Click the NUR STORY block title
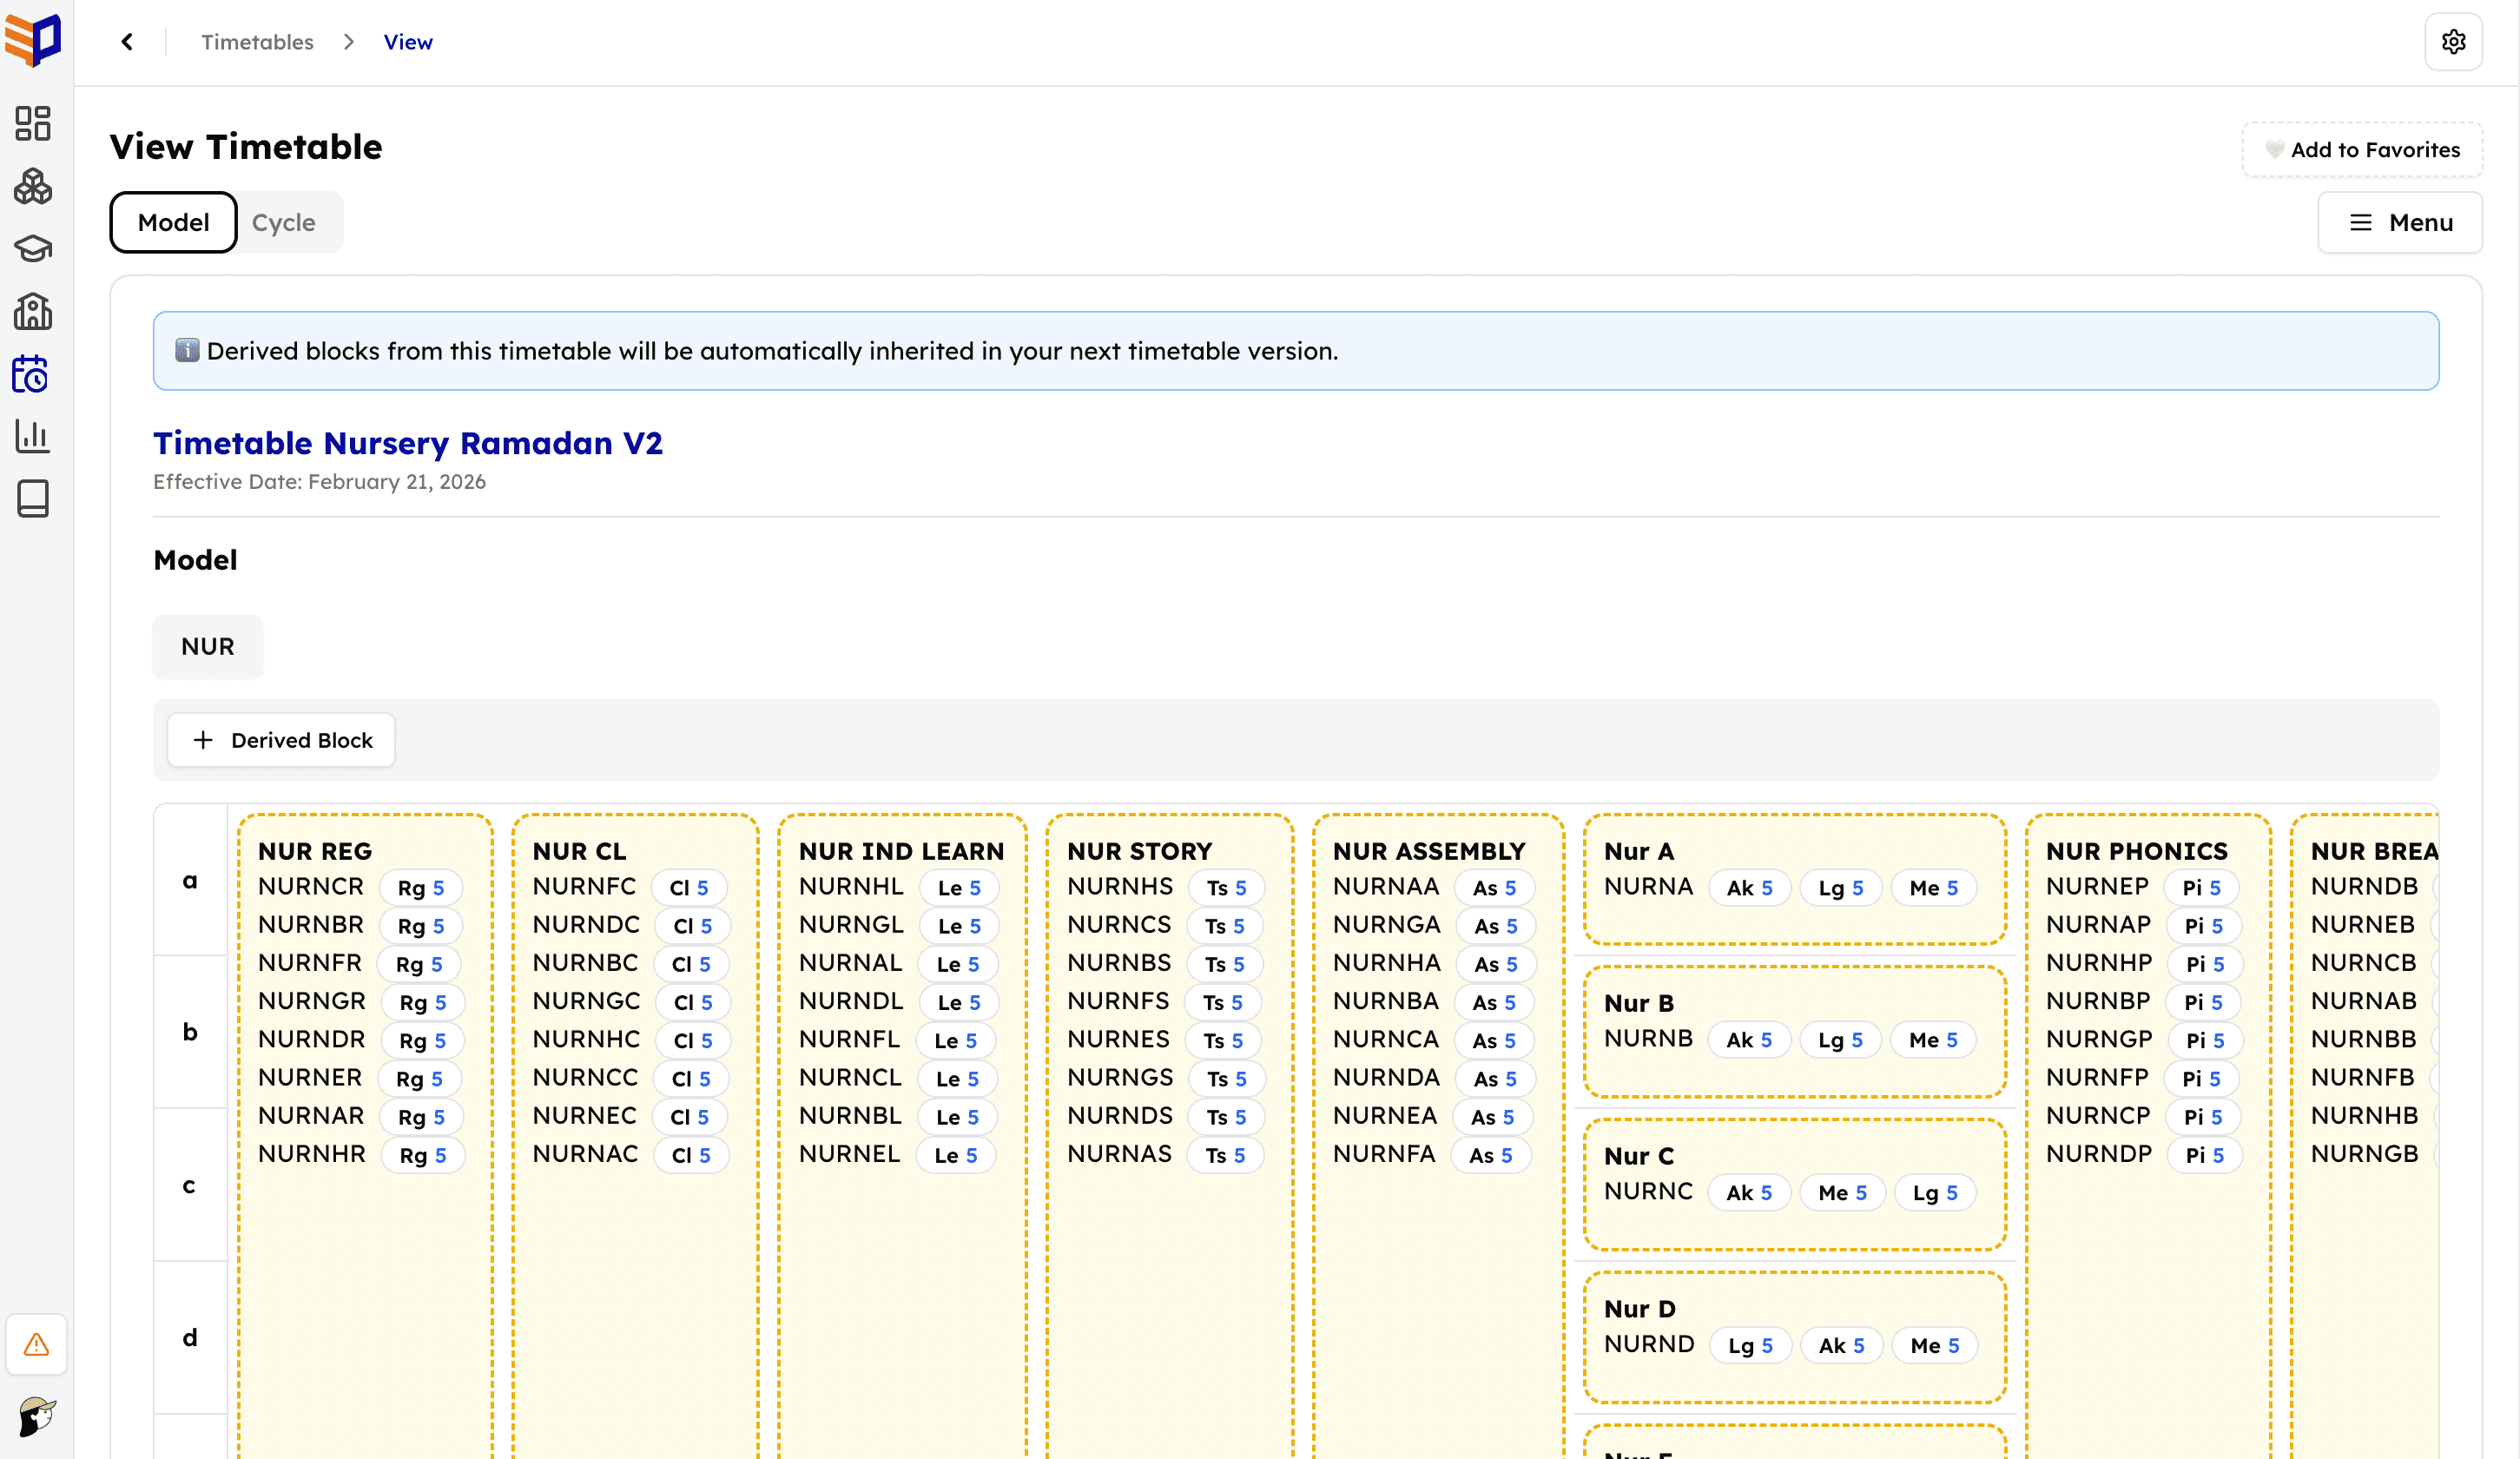The height and width of the screenshot is (1459, 2520). 1139,851
